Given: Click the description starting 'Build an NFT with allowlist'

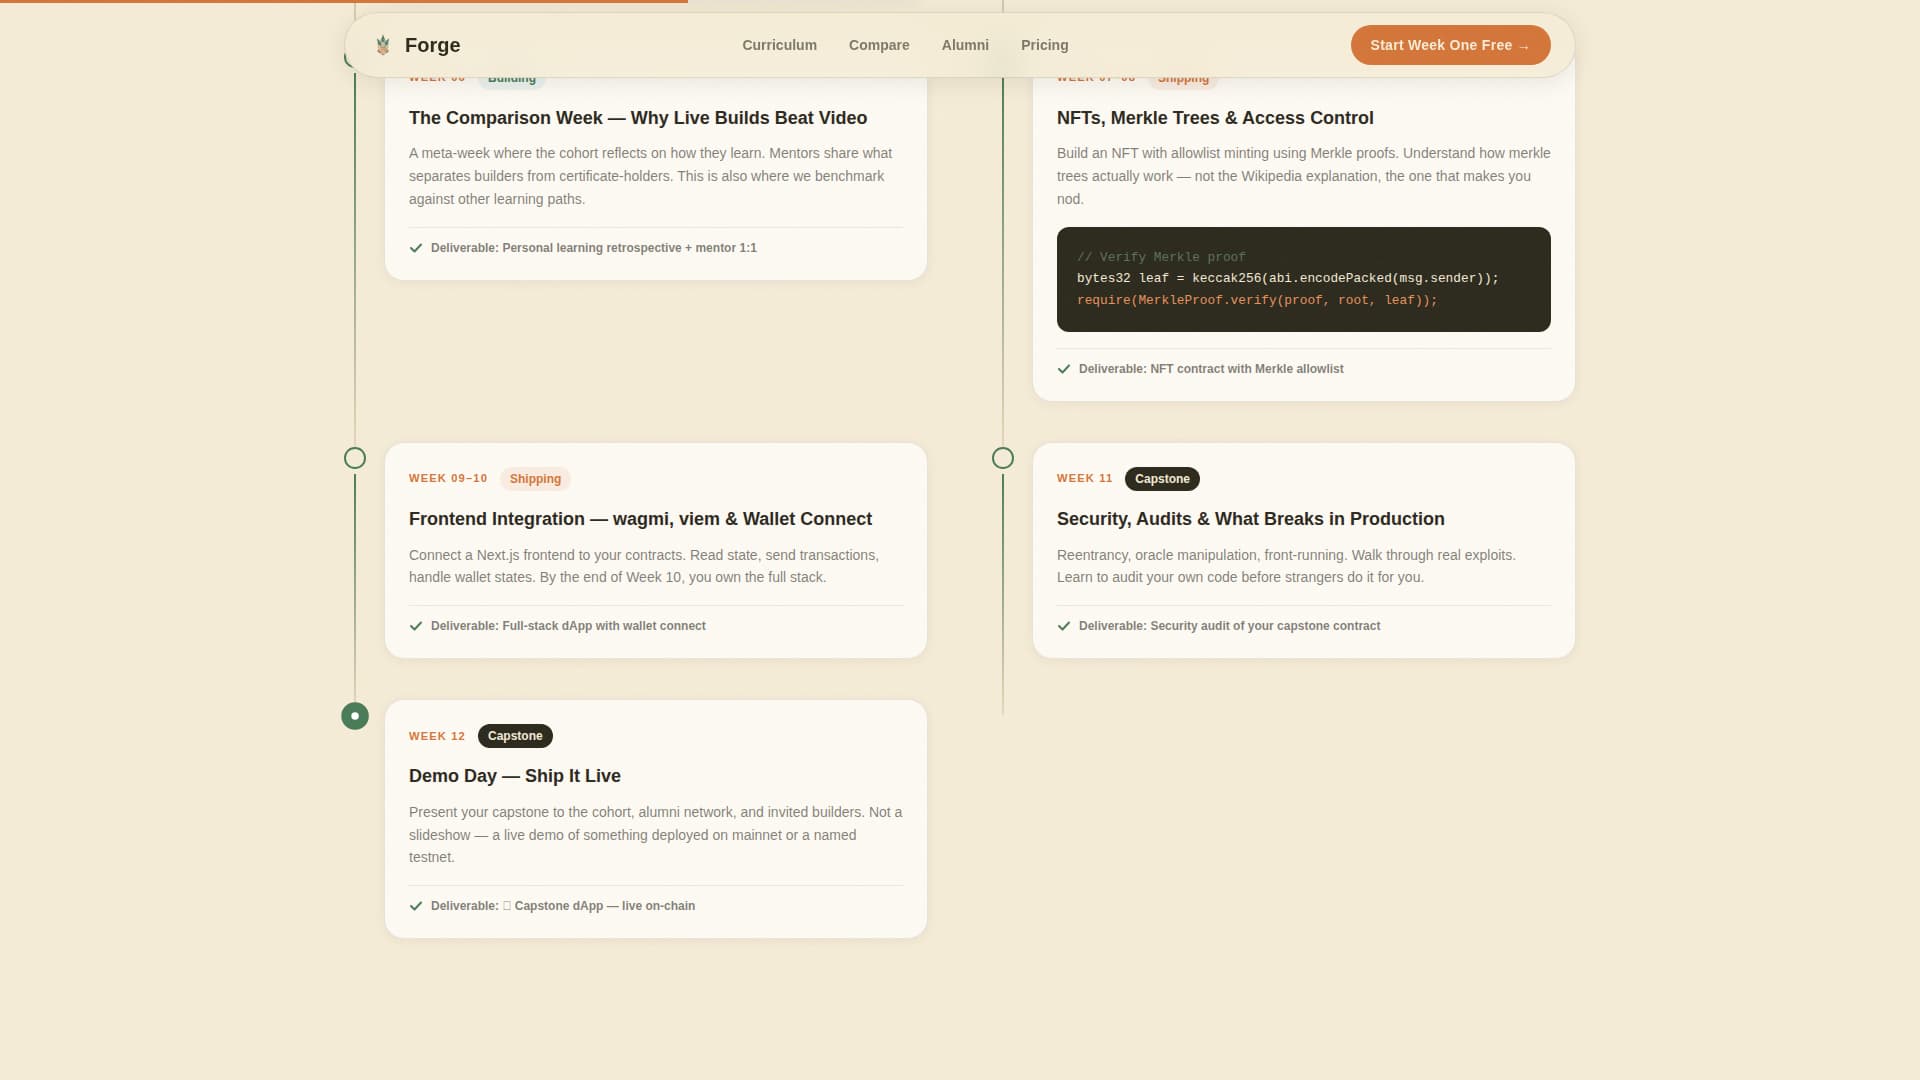Looking at the screenshot, I should (x=1304, y=176).
